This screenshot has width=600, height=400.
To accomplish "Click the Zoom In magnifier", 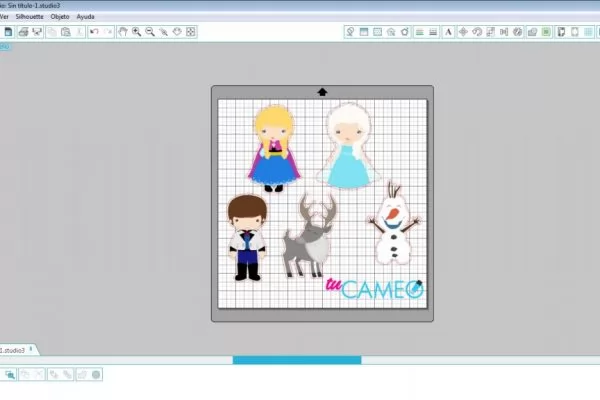I will [x=136, y=32].
